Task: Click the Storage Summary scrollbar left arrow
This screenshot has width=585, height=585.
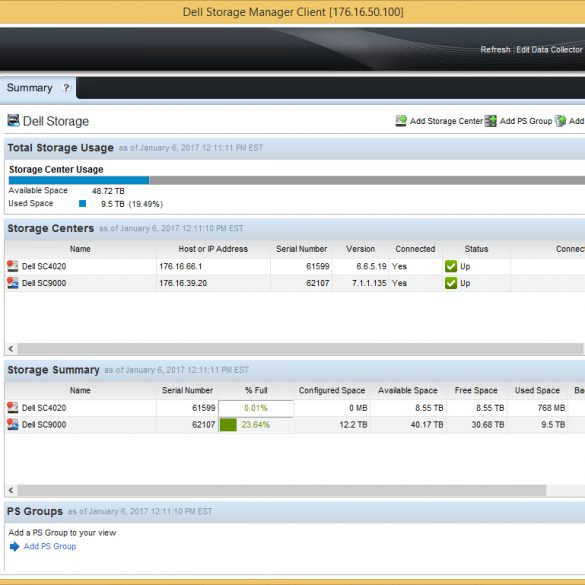Action: 11,490
